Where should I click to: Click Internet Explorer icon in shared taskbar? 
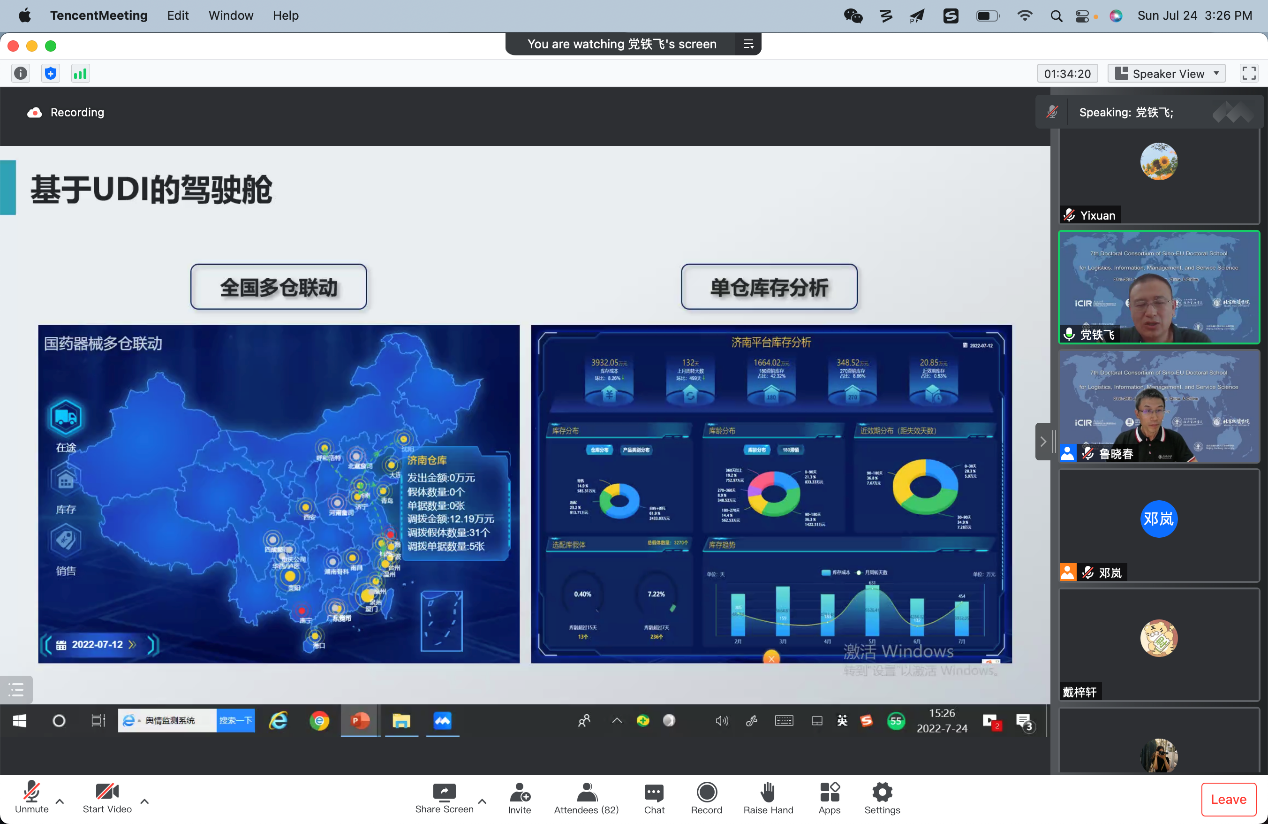coord(279,720)
